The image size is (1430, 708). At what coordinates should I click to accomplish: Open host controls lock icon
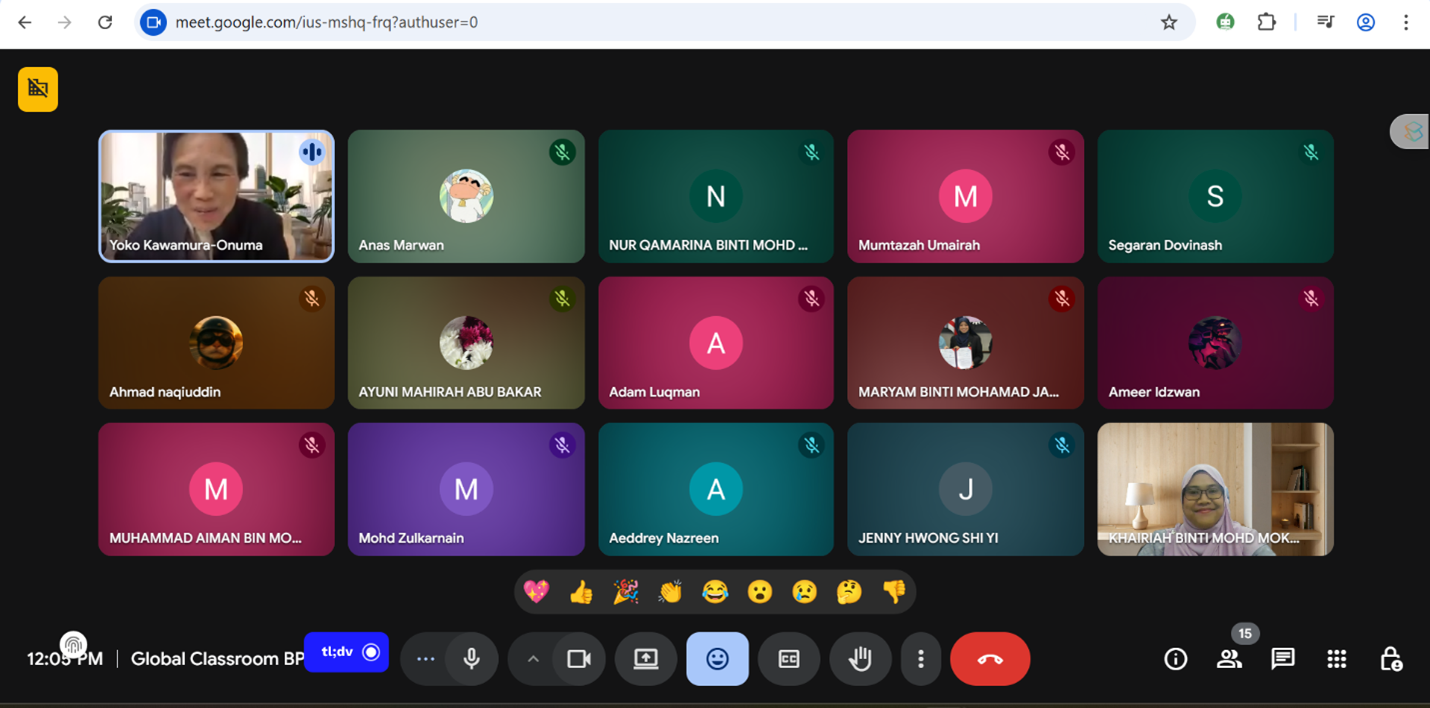pos(1390,659)
